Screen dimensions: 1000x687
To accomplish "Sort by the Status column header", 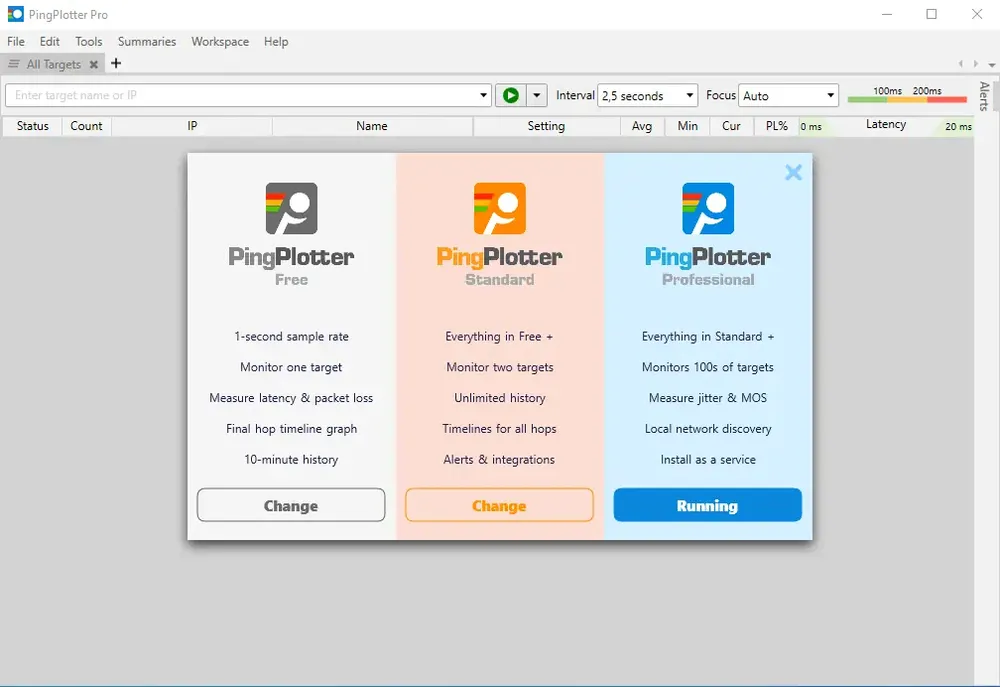I will (x=33, y=126).
